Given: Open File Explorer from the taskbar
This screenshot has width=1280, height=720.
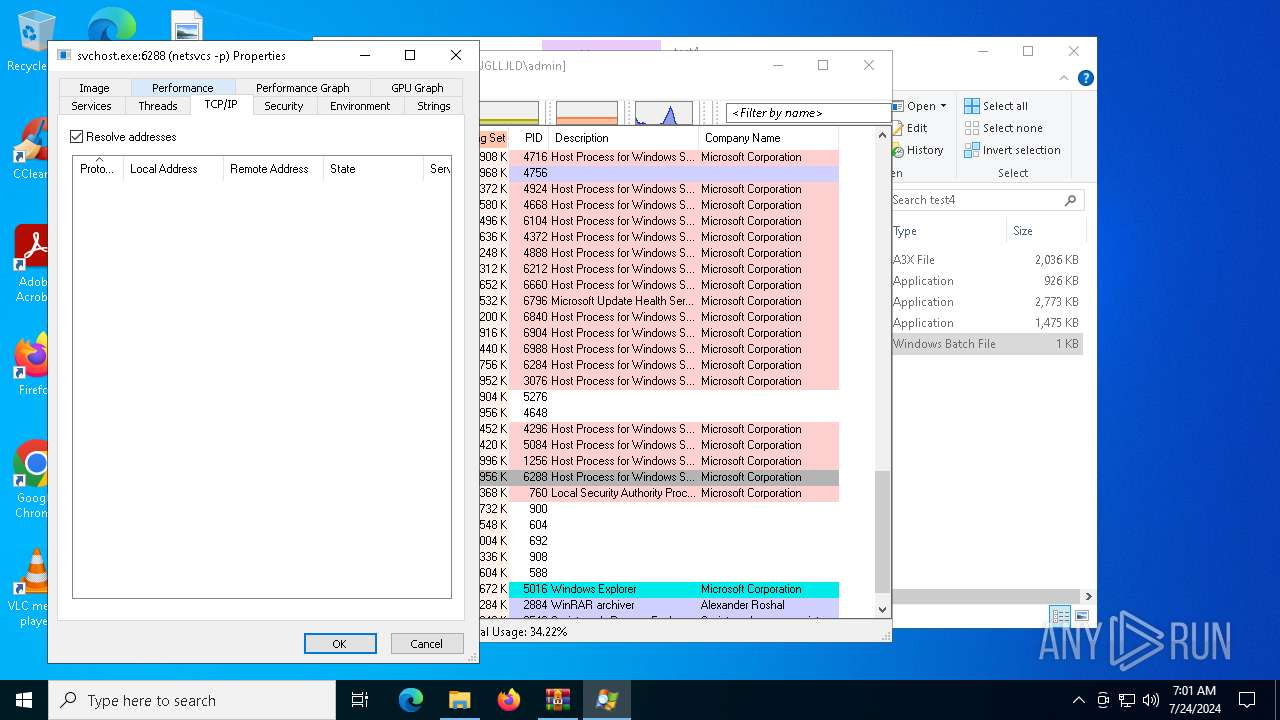Looking at the screenshot, I should point(459,700).
